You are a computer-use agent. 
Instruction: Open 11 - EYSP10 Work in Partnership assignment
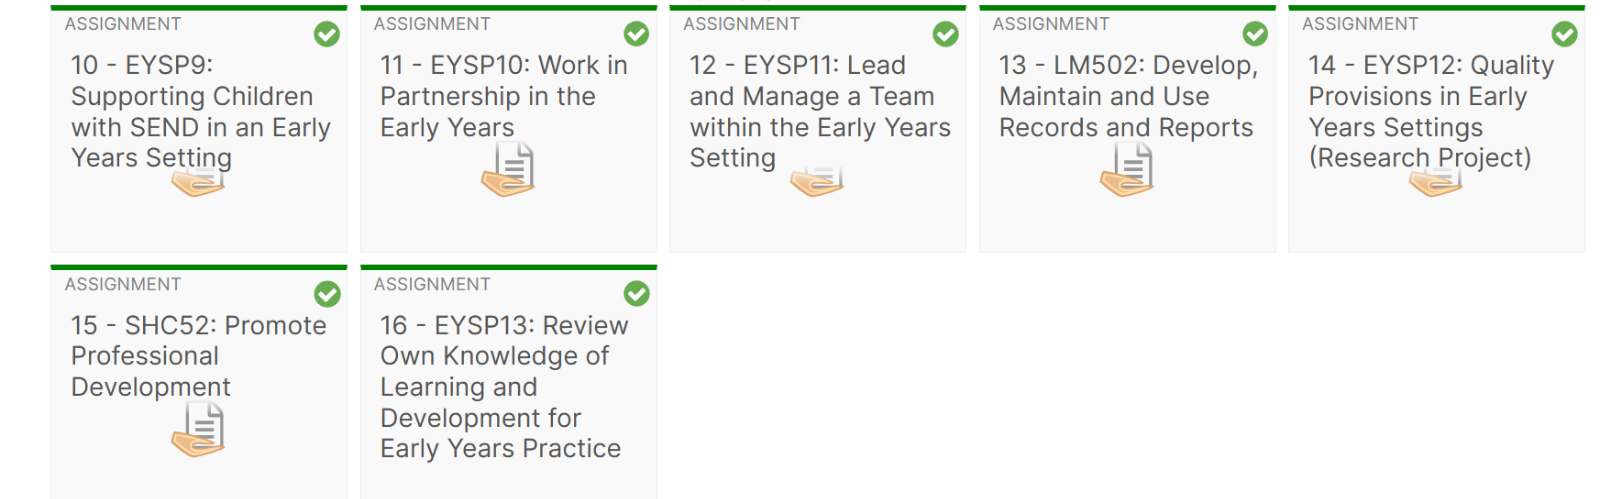pyautogui.click(x=503, y=96)
